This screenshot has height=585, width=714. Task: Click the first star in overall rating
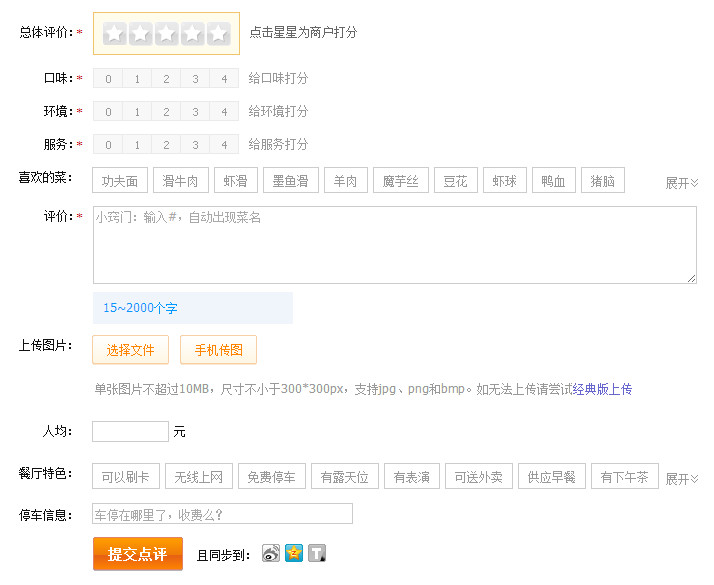click(115, 34)
